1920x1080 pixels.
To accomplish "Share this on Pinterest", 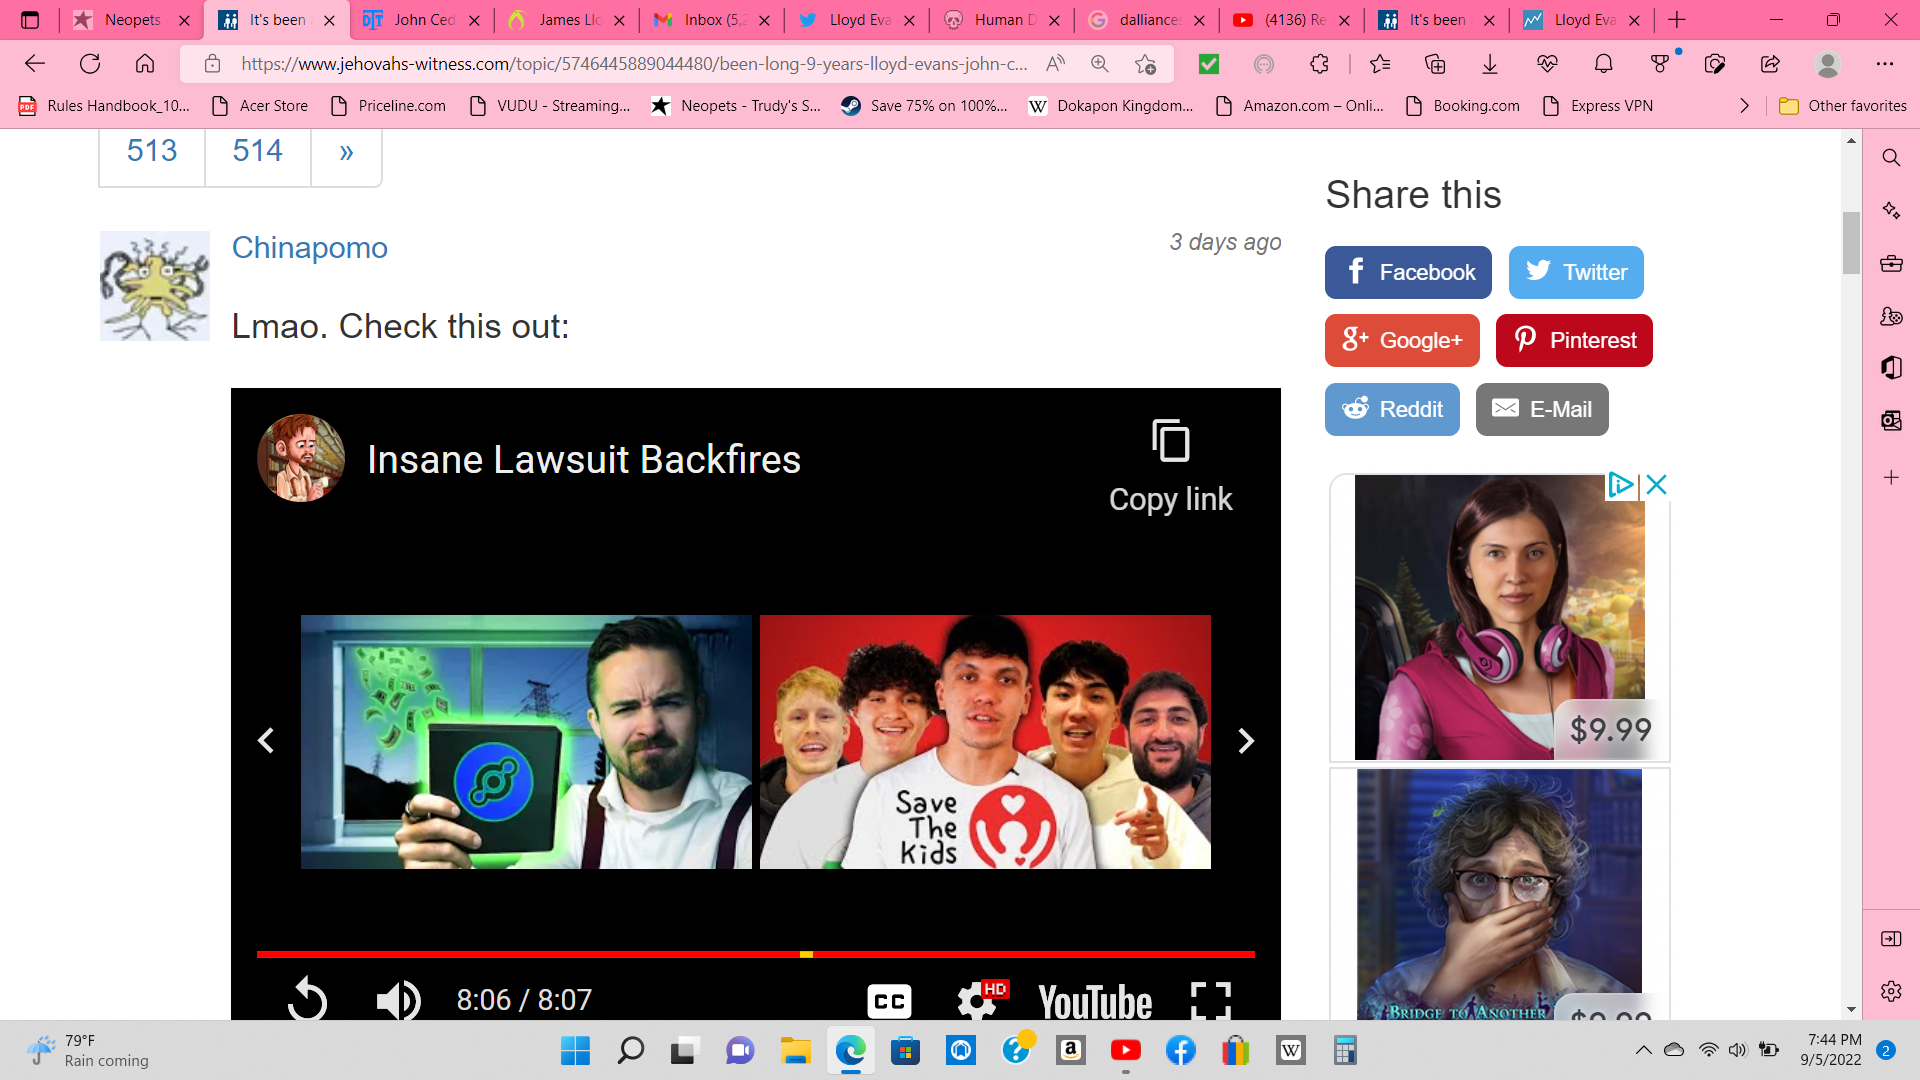I will (1574, 341).
